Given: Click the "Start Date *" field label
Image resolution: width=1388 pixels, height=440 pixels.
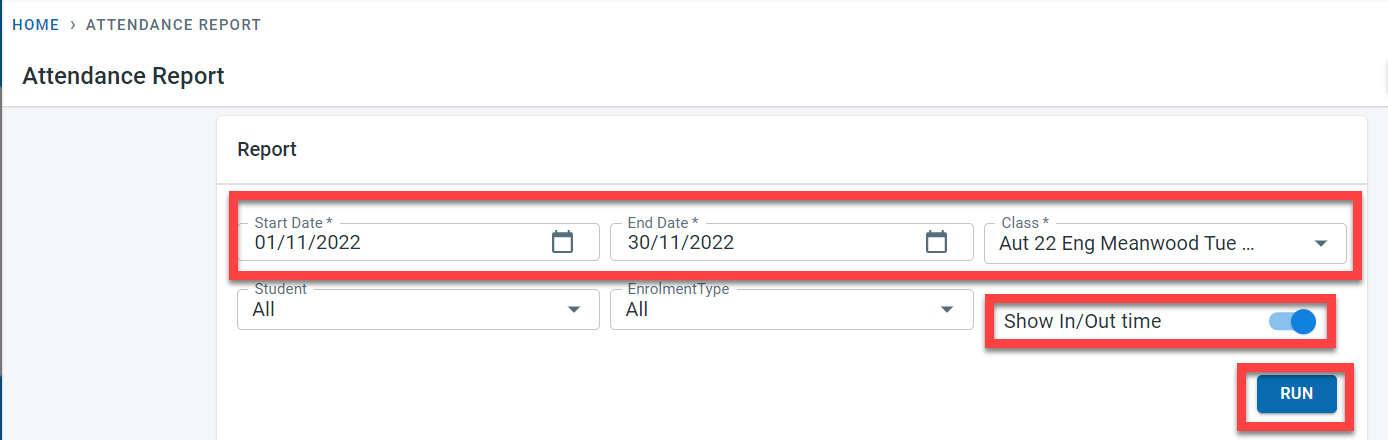Looking at the screenshot, I should (x=293, y=223).
